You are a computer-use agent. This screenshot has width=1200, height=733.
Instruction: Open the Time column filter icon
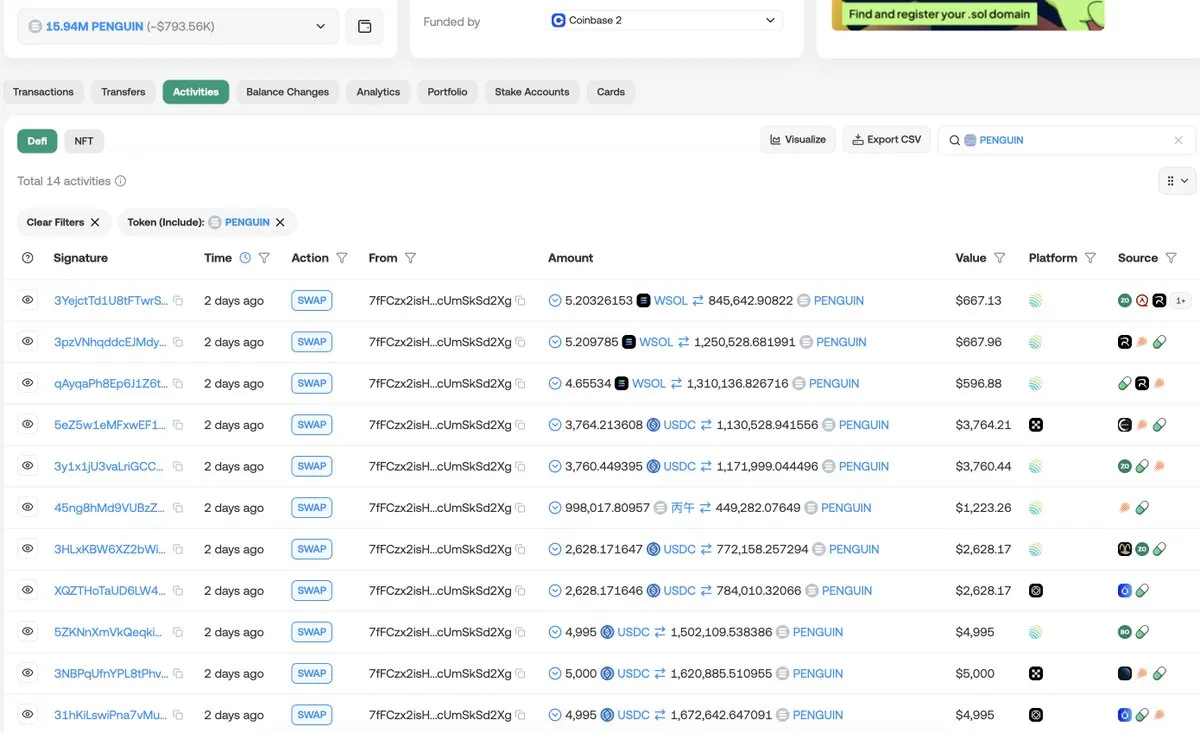click(264, 258)
